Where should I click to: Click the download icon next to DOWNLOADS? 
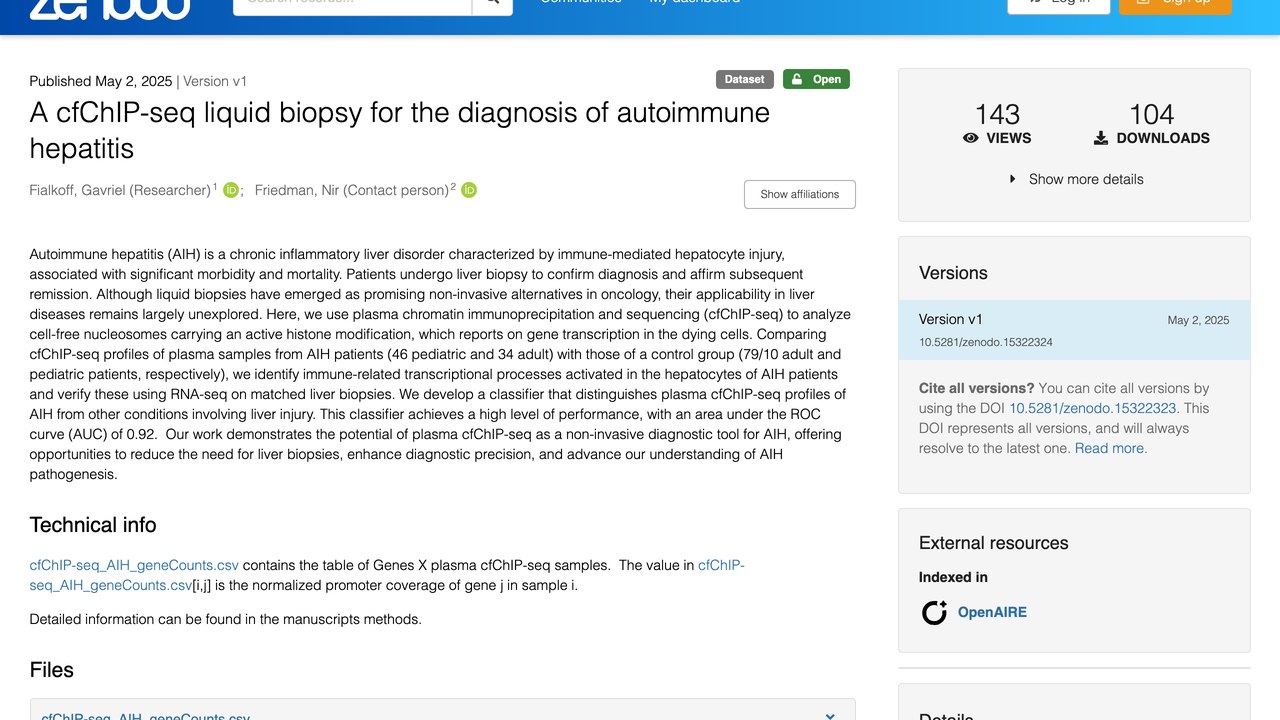click(1100, 138)
